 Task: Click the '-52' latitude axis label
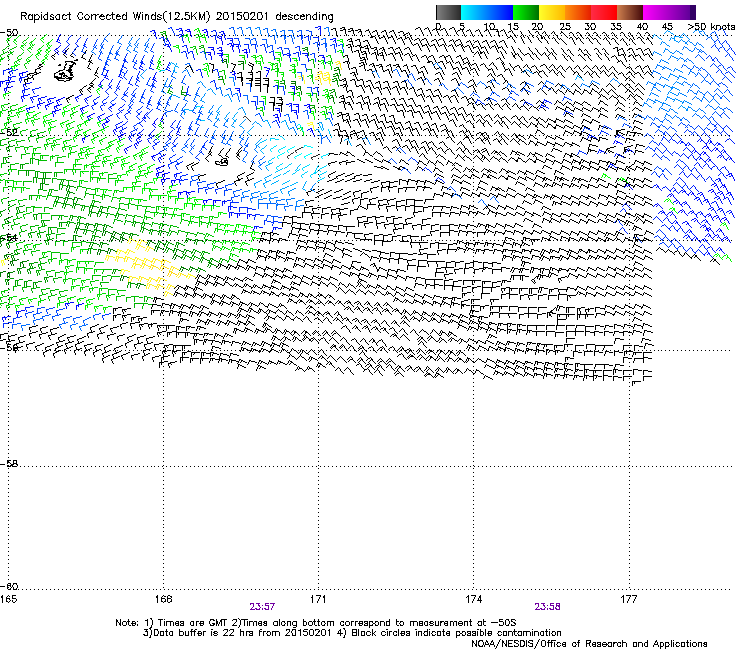9,132
